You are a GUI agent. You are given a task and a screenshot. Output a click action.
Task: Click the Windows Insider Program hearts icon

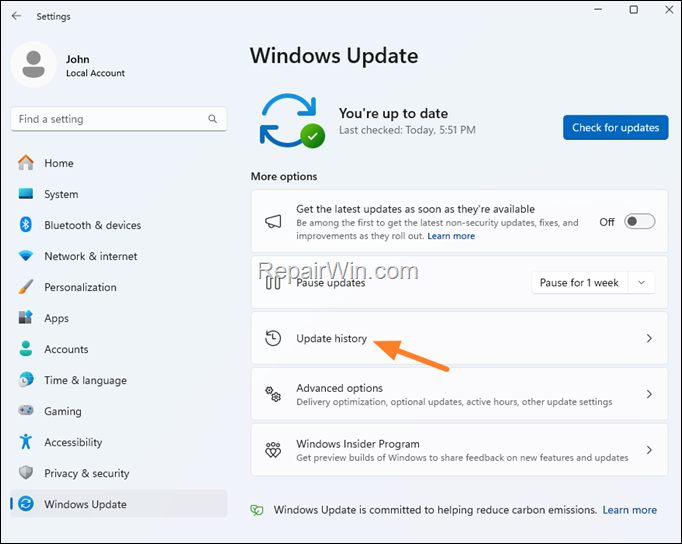coord(273,450)
